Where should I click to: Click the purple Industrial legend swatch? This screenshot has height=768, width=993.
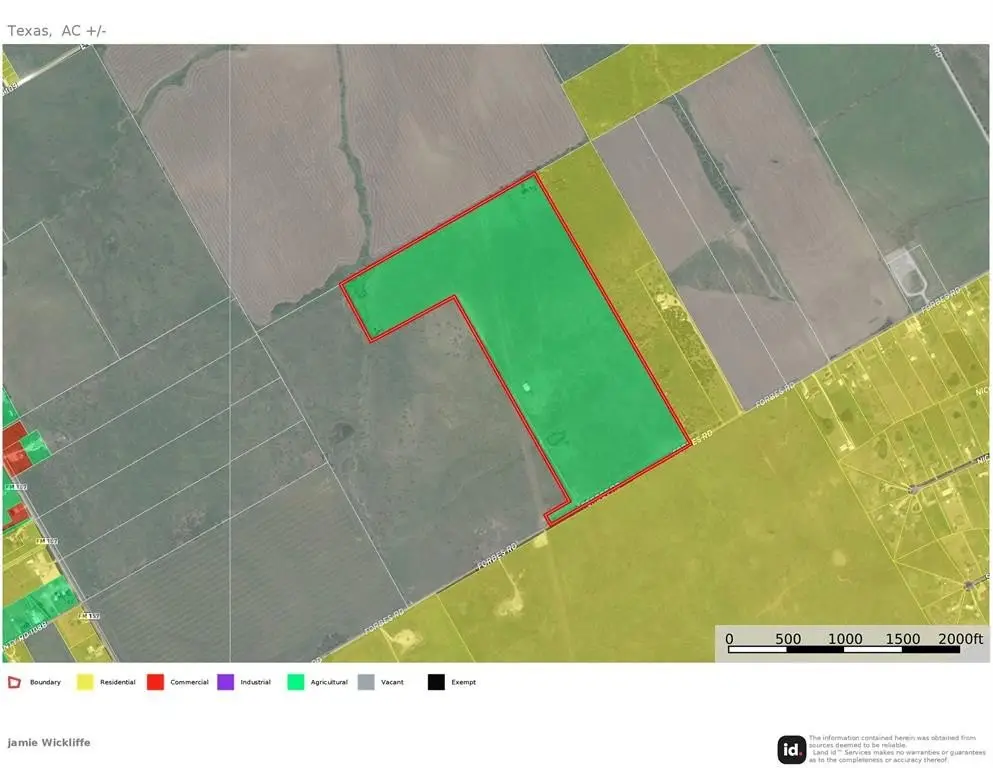click(225, 682)
